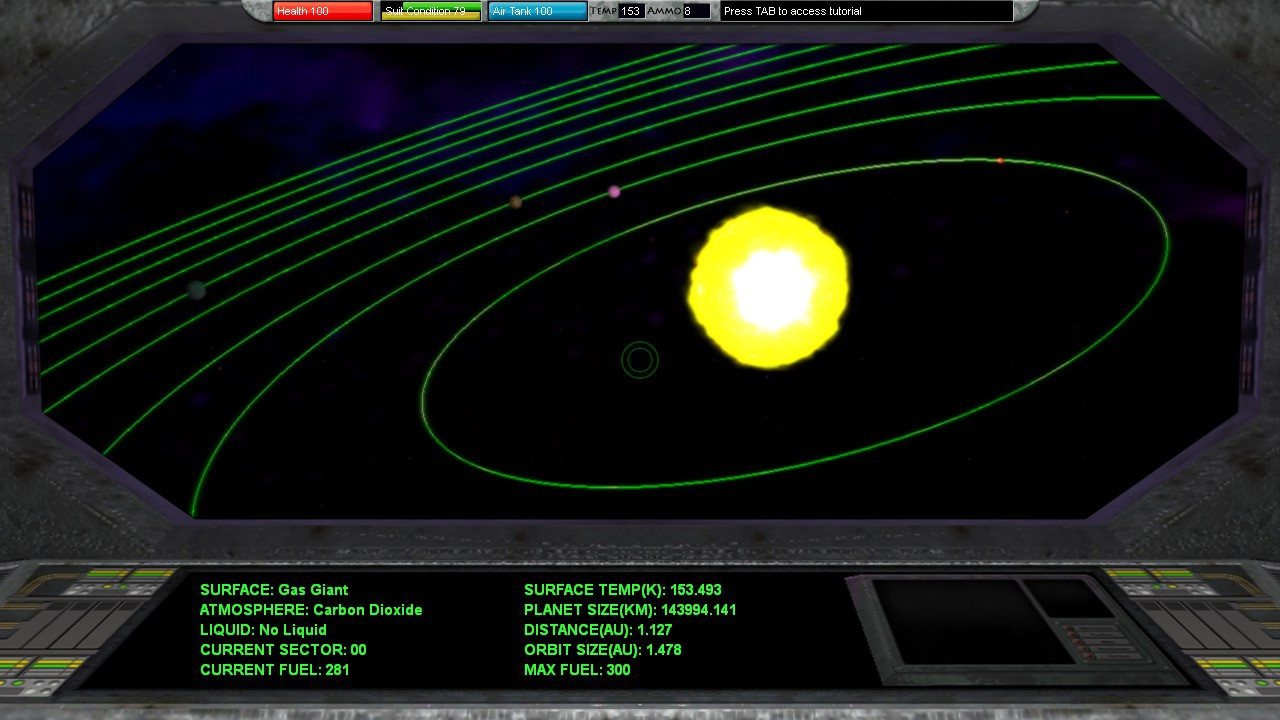Viewport: 1280px width, 720px height.
Task: Click the pink planet on the orbit
Action: pos(614,191)
